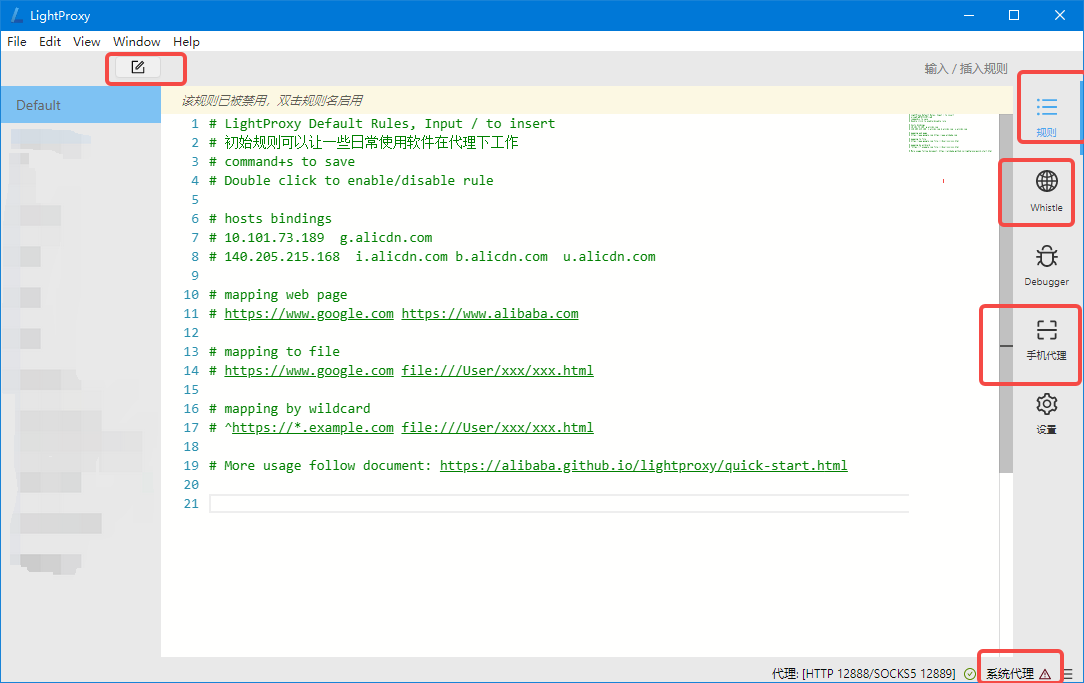Open the Help menu

(186, 41)
